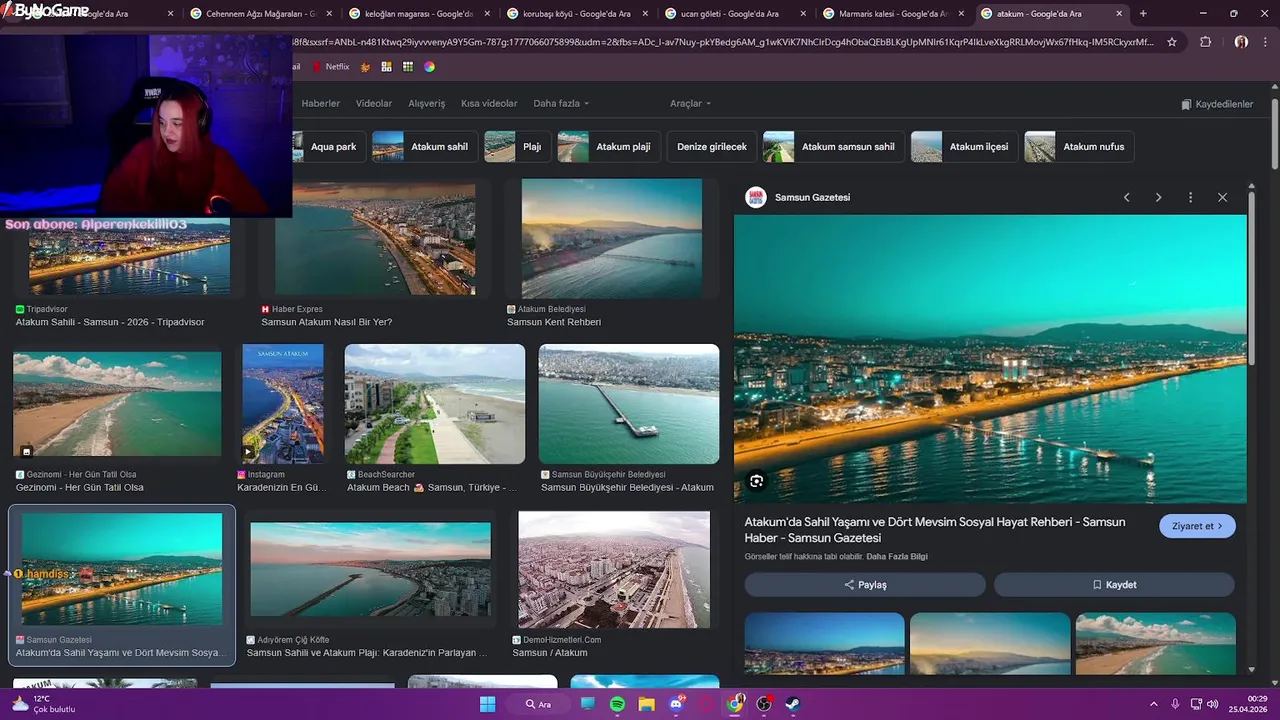This screenshot has height=720, width=1280.
Task: Filter by the 'Atakum nufus' chip
Action: 1079,147
